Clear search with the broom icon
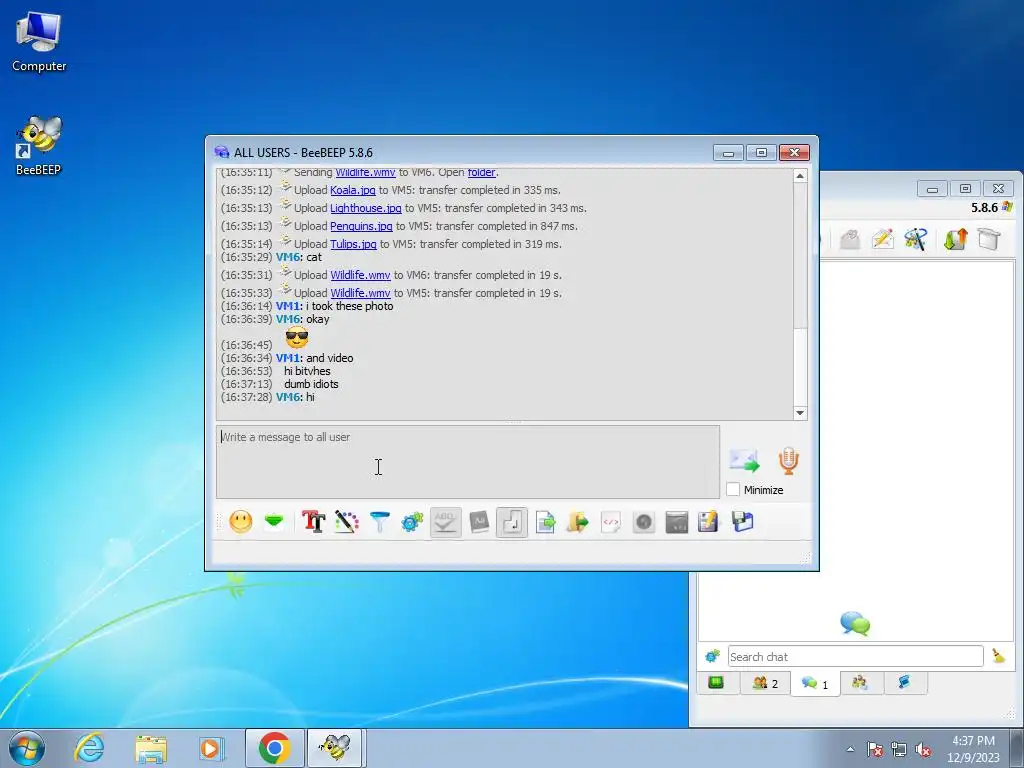Image resolution: width=1024 pixels, height=768 pixels. (x=999, y=656)
